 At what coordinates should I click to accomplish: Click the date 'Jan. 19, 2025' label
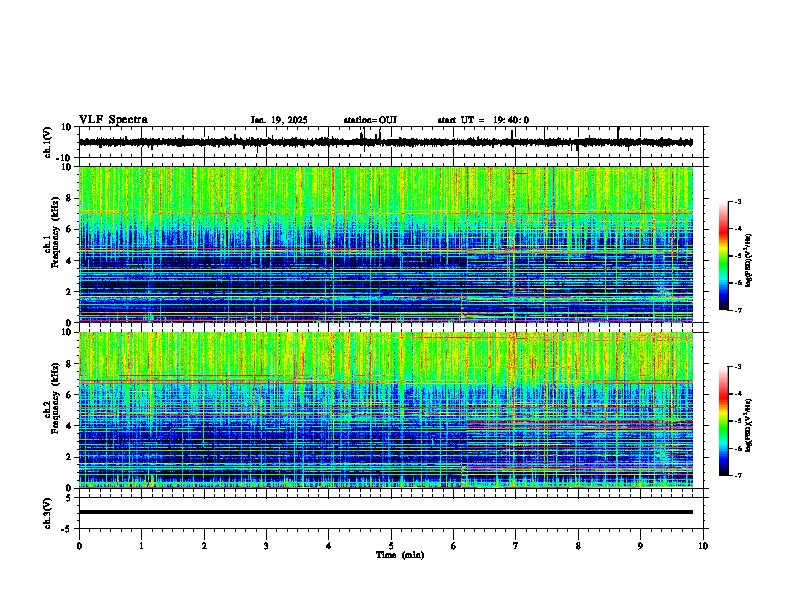(x=279, y=120)
